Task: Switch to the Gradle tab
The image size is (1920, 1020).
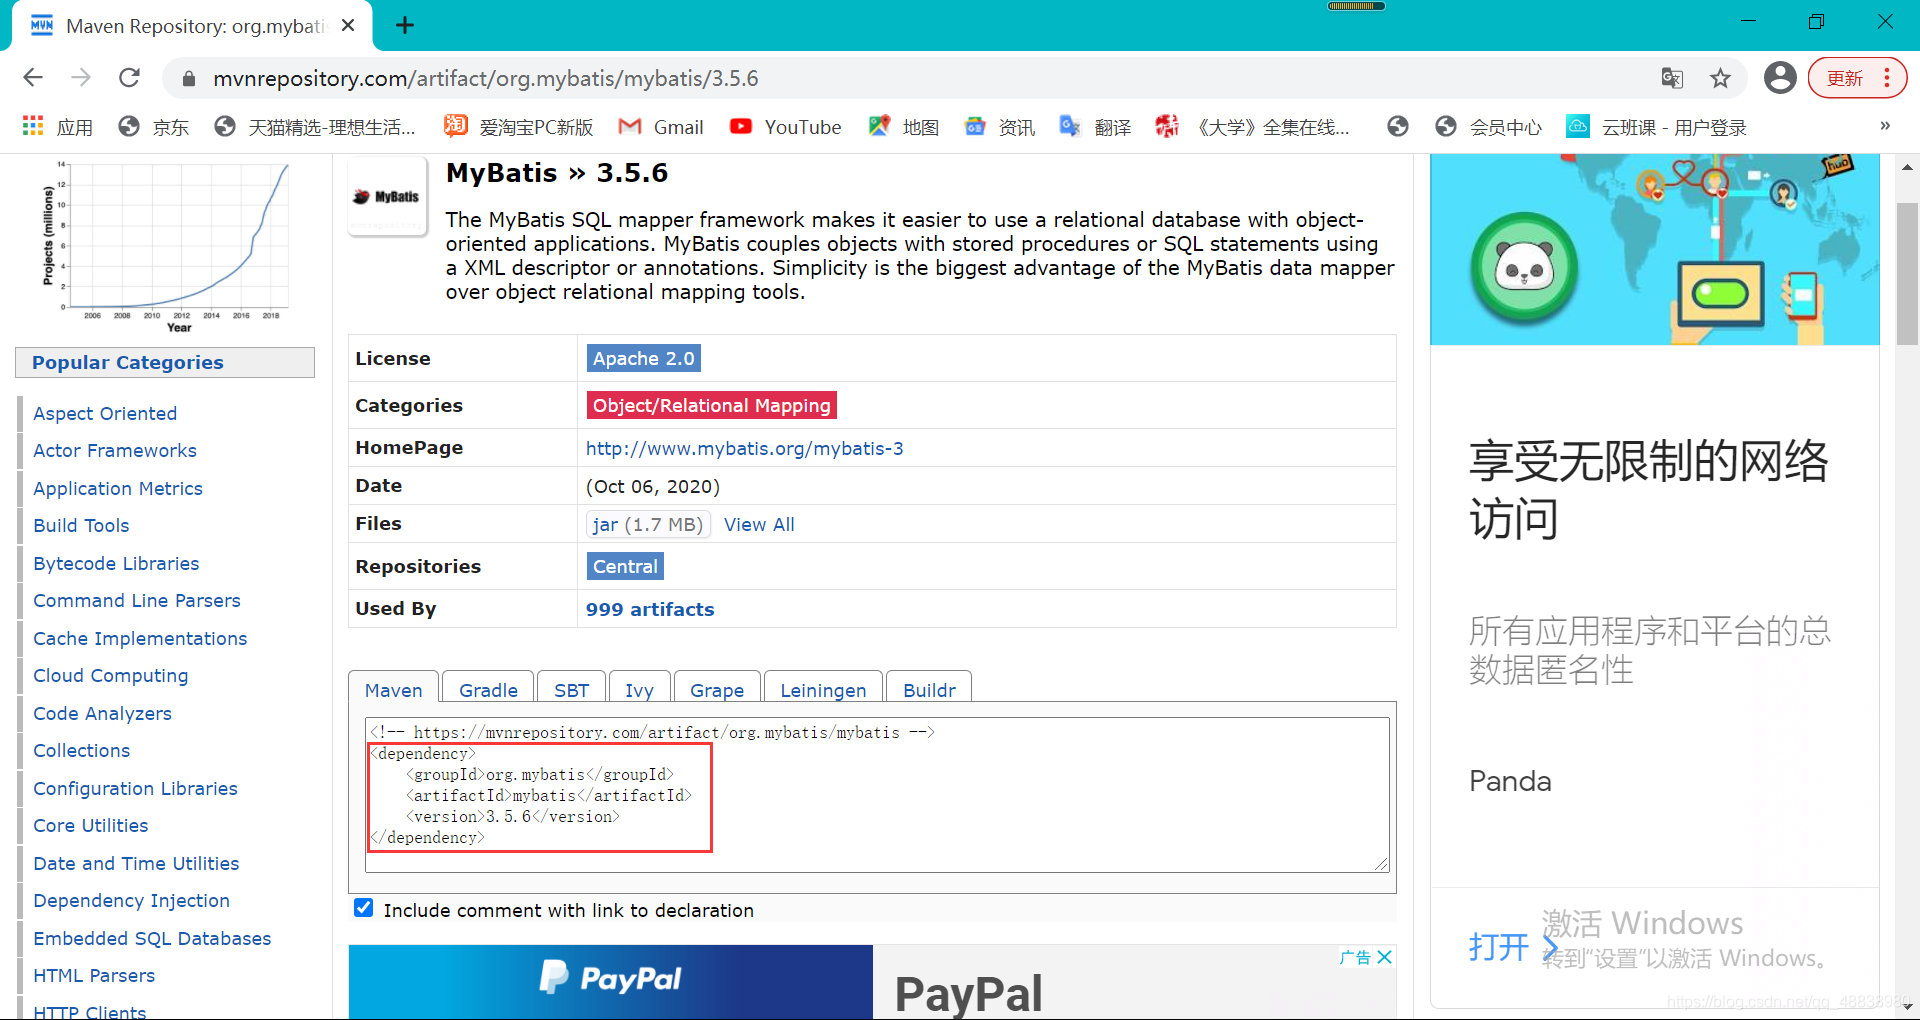Action: 488,689
